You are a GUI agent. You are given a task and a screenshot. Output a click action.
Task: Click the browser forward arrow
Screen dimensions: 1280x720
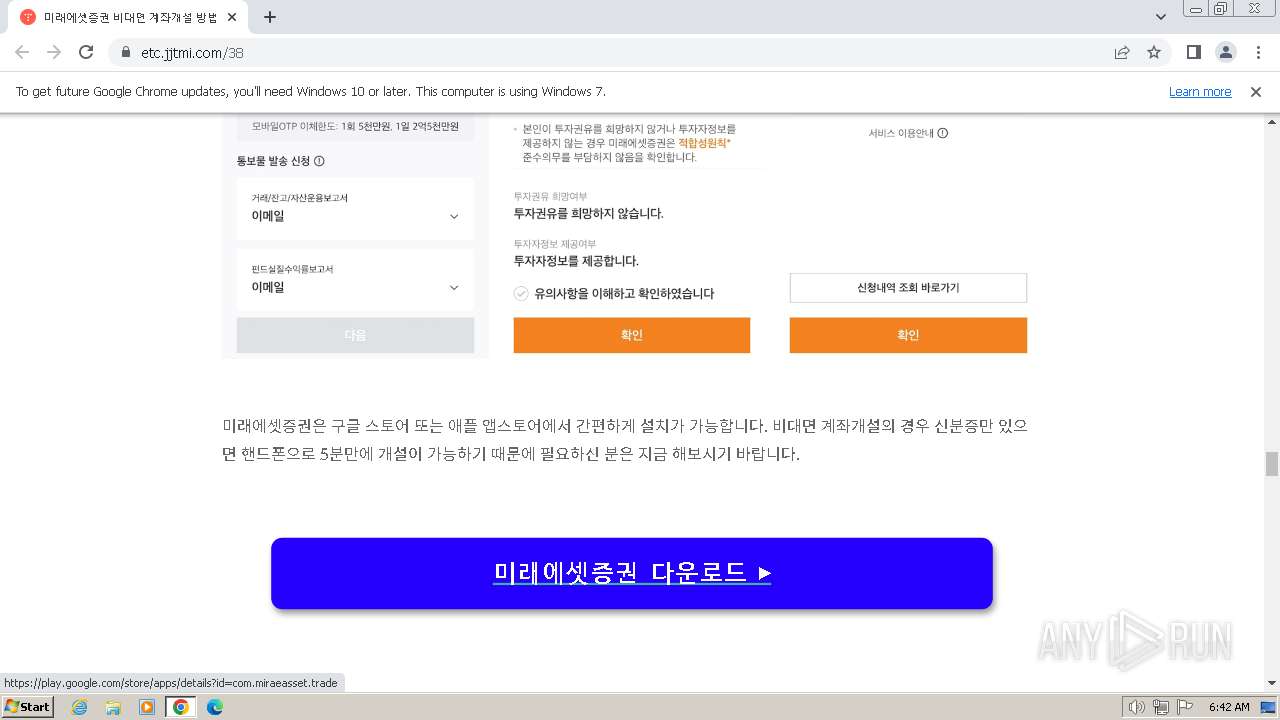54,52
